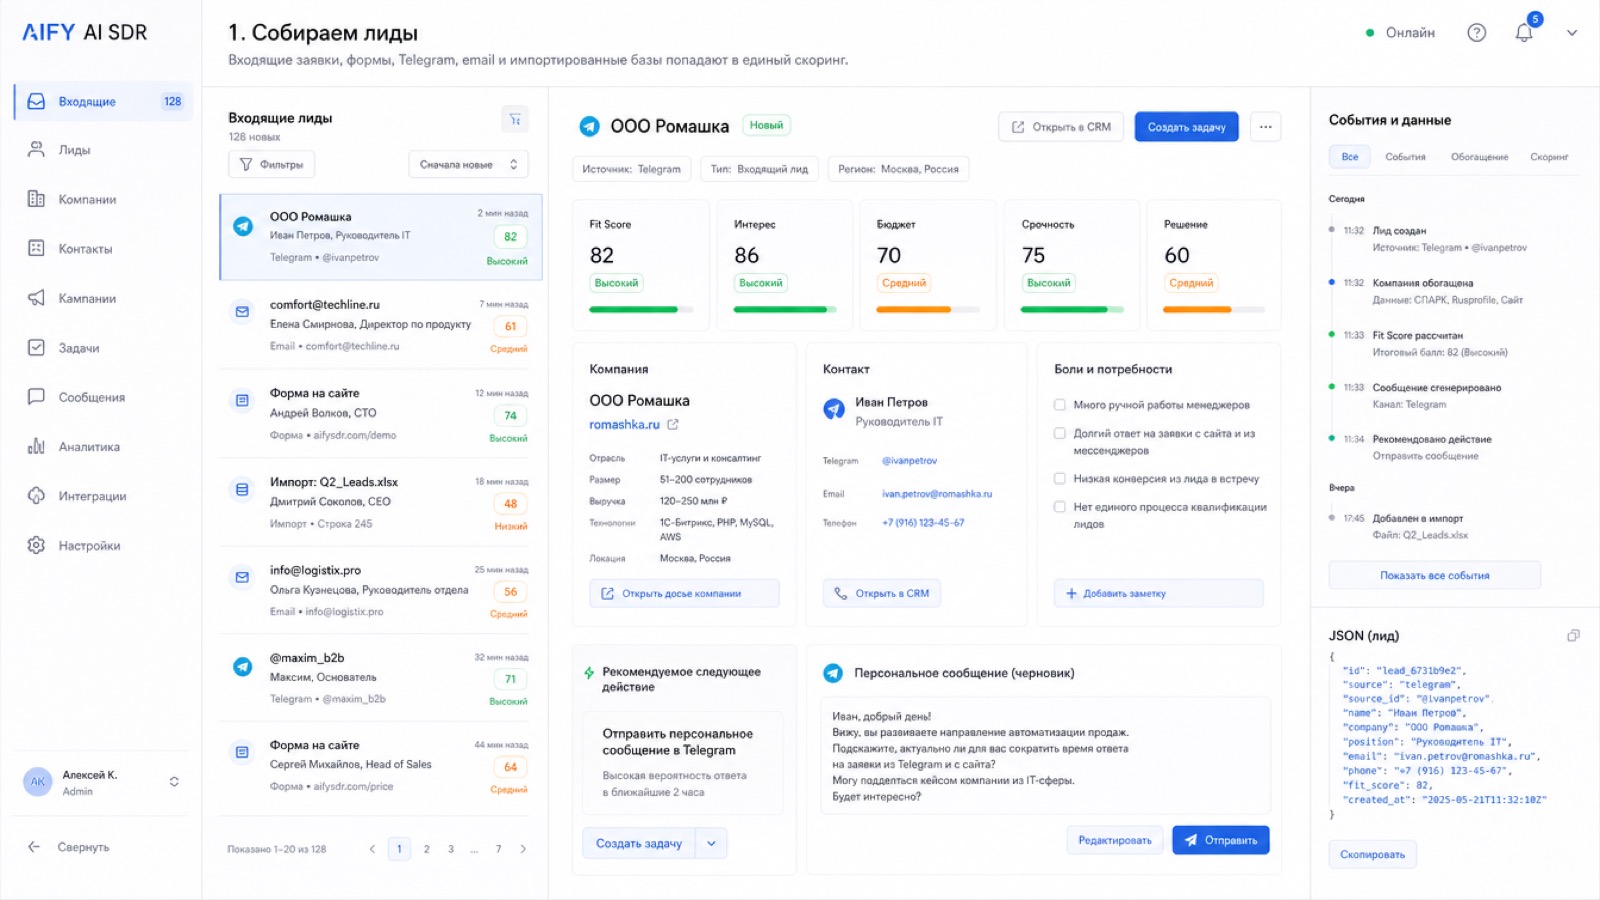This screenshot has height=900, width=1600.
Task: Click Telegram icon of @maxim_b2b lead
Action: [242, 667]
